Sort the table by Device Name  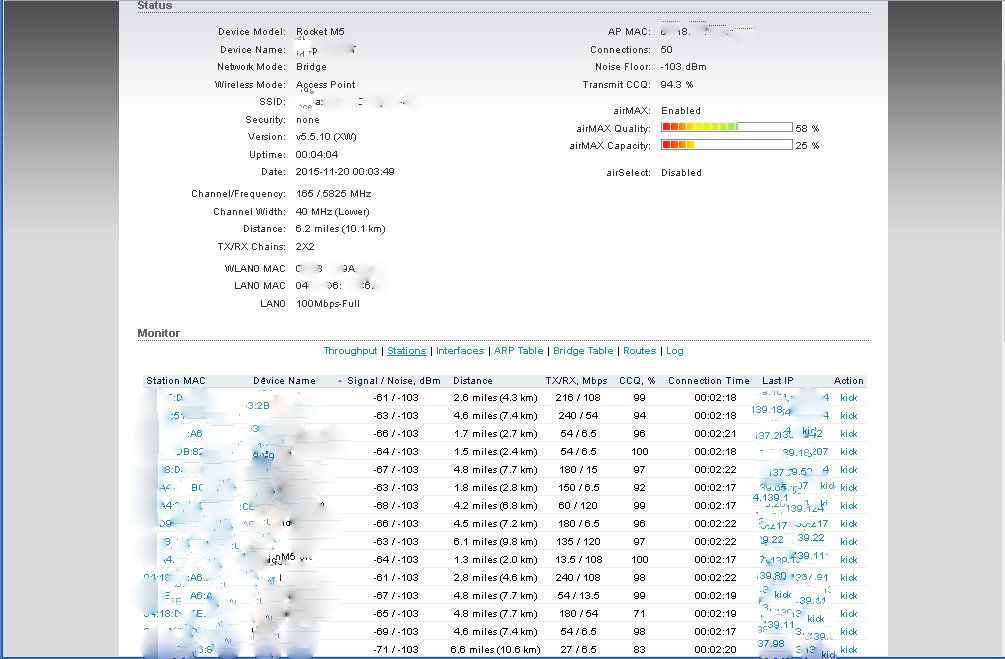tap(284, 381)
